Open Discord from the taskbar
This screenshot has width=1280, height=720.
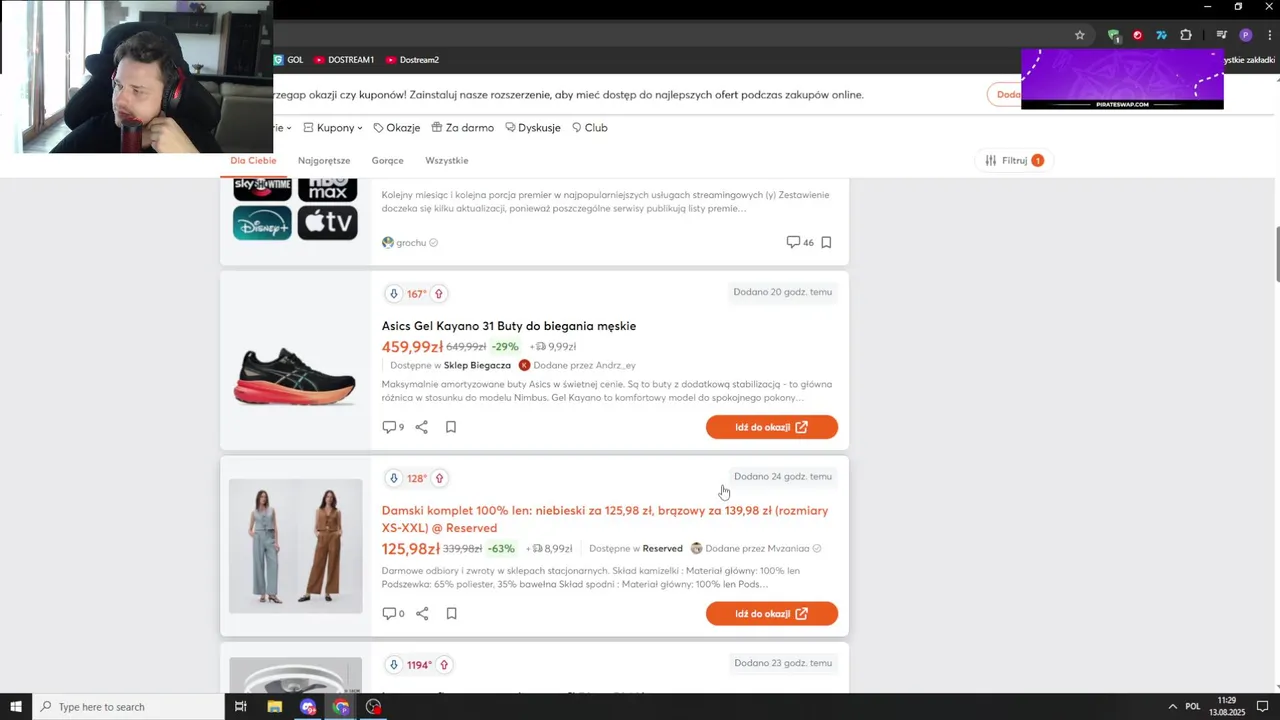(x=308, y=707)
